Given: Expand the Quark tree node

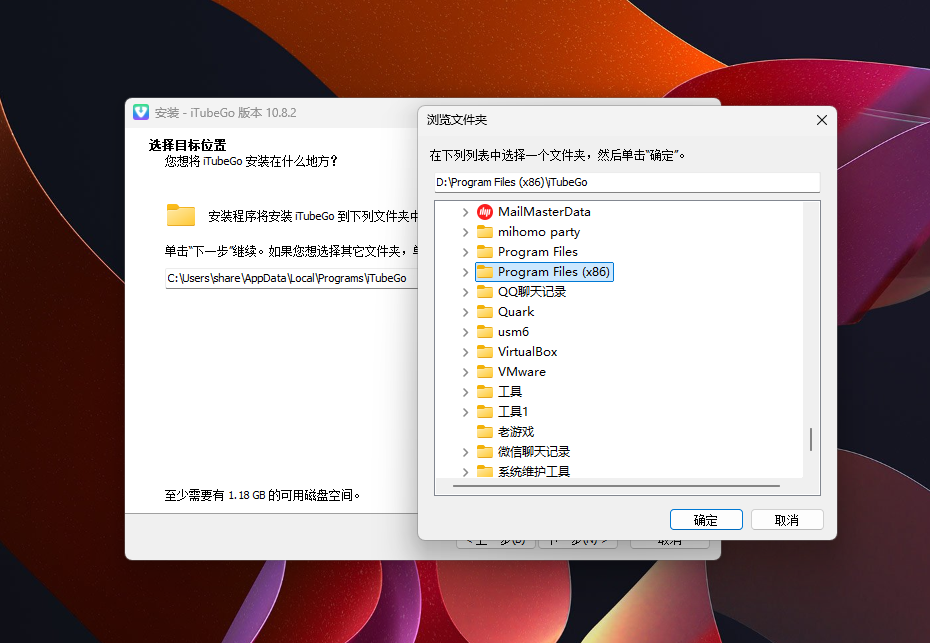Looking at the screenshot, I should click(x=466, y=312).
